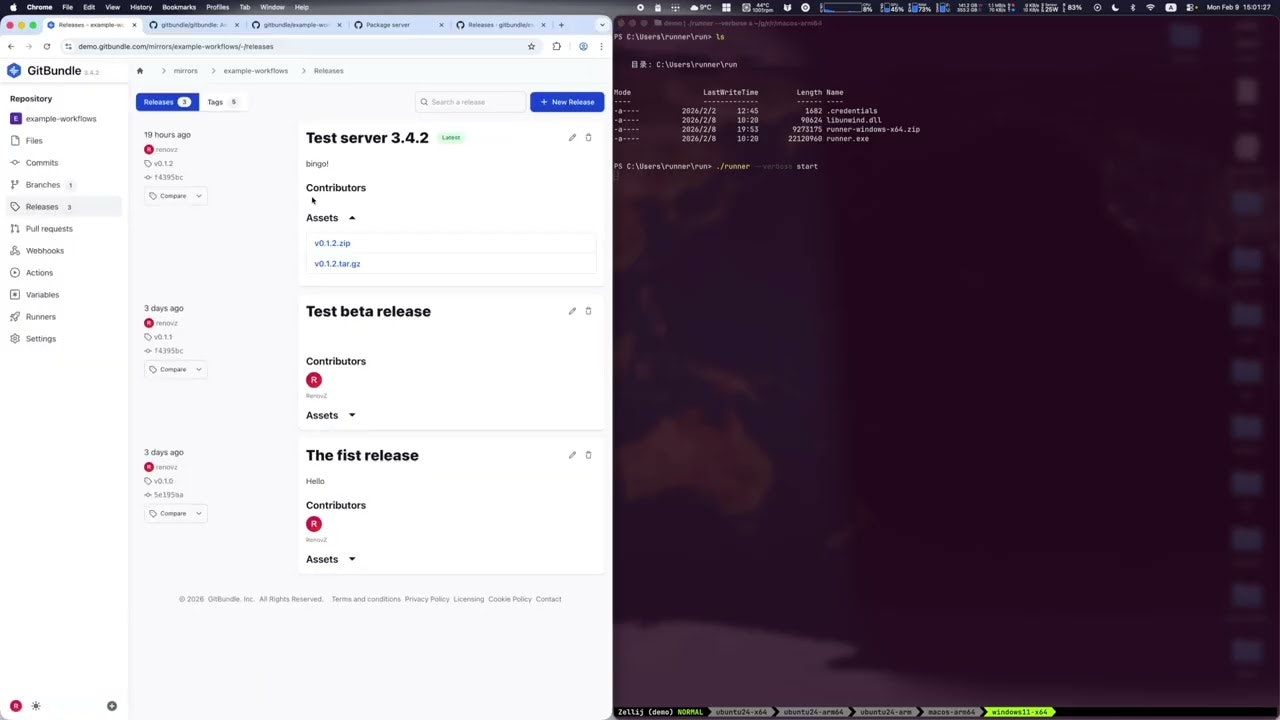Image resolution: width=1280 pixels, height=720 pixels.
Task: Download the v0.1.2.tar.gz asset
Action: coord(337,264)
